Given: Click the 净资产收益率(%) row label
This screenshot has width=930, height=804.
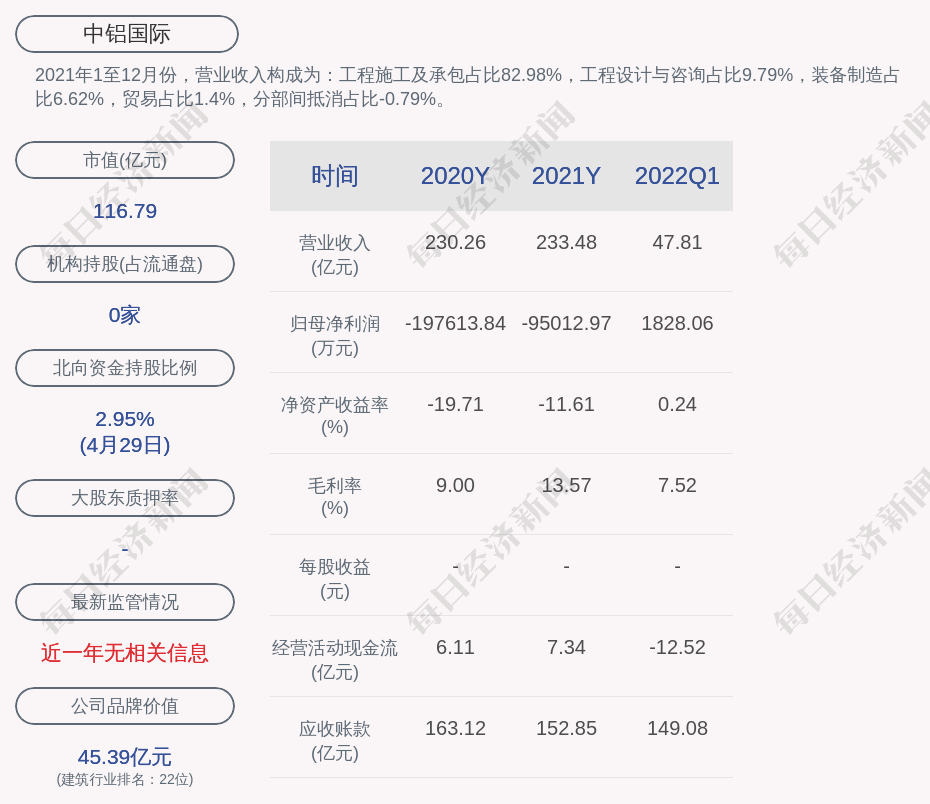Looking at the screenshot, I should 335,416.
